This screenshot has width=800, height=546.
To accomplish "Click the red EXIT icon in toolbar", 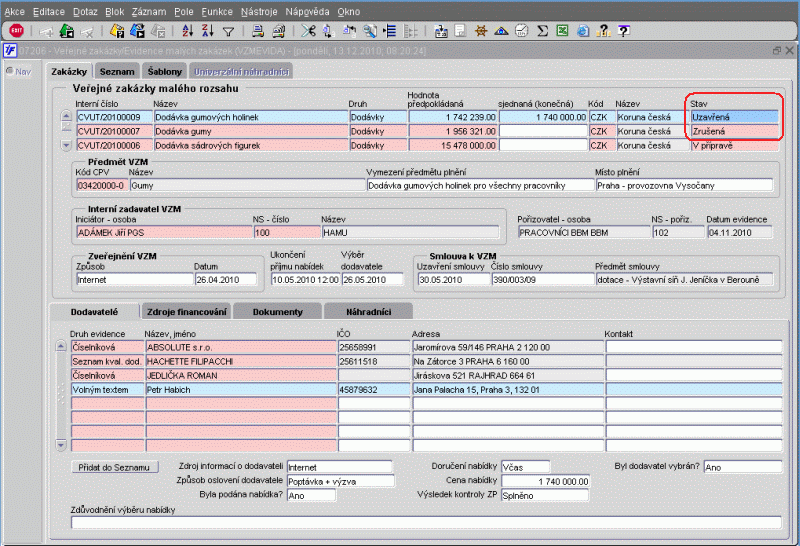I will coord(17,31).
